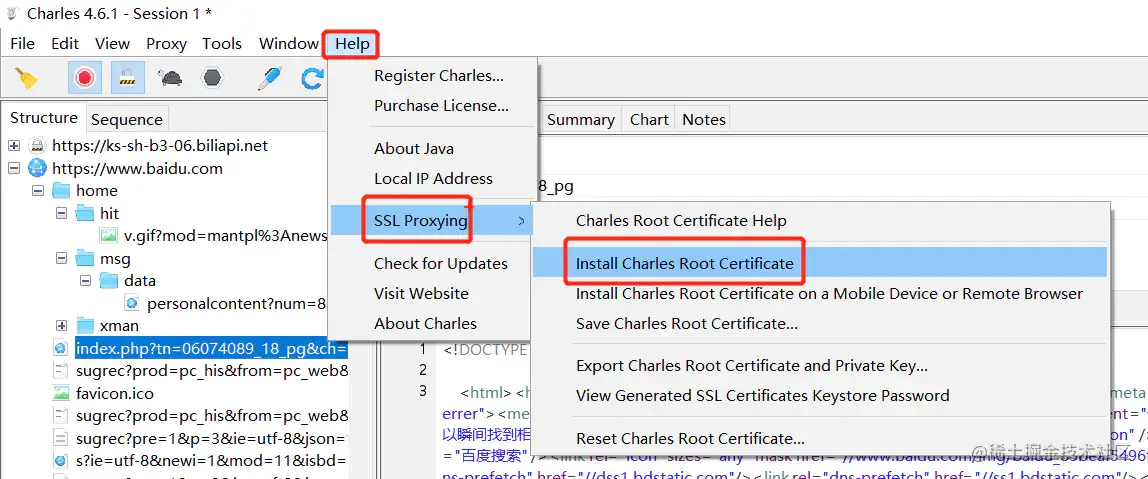The height and width of the screenshot is (479, 1148).
Task: Toggle the hexagon Breakpoints icon
Action: (x=212, y=78)
